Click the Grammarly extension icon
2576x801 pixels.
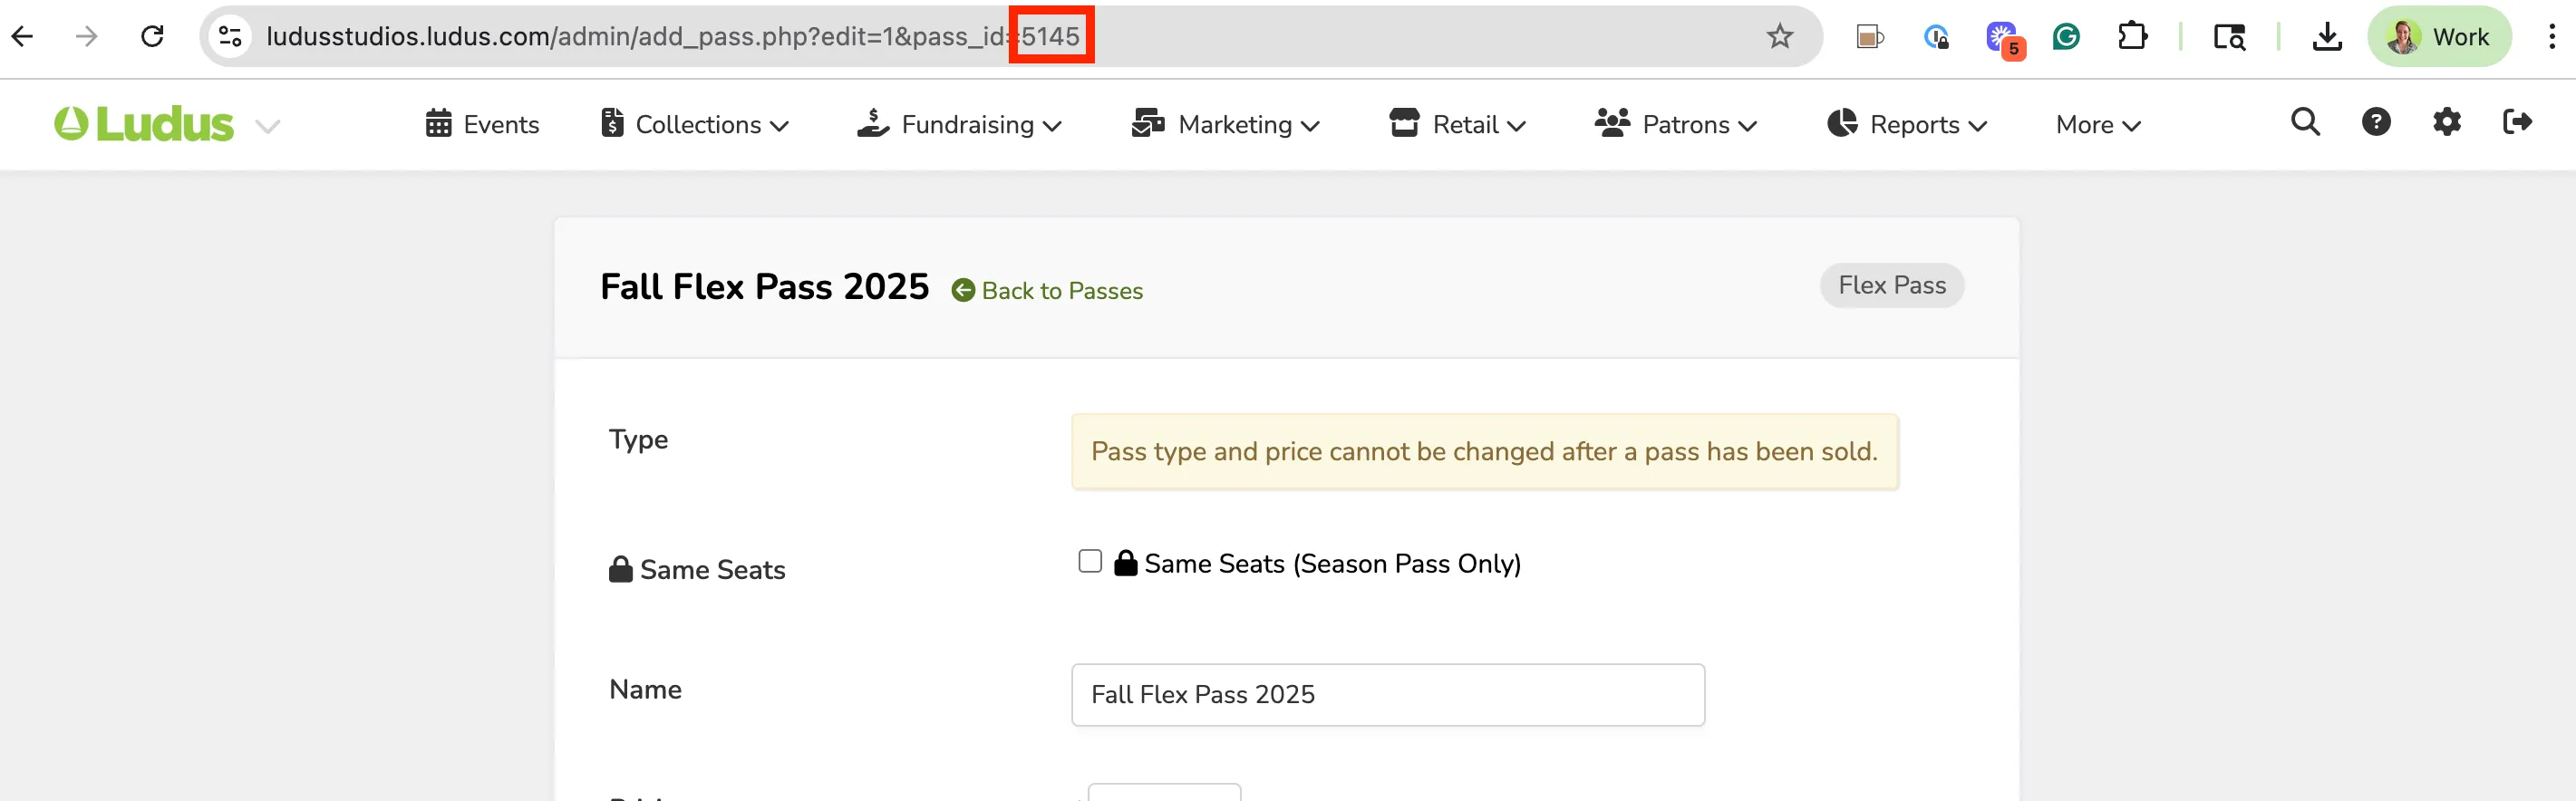(x=2066, y=37)
